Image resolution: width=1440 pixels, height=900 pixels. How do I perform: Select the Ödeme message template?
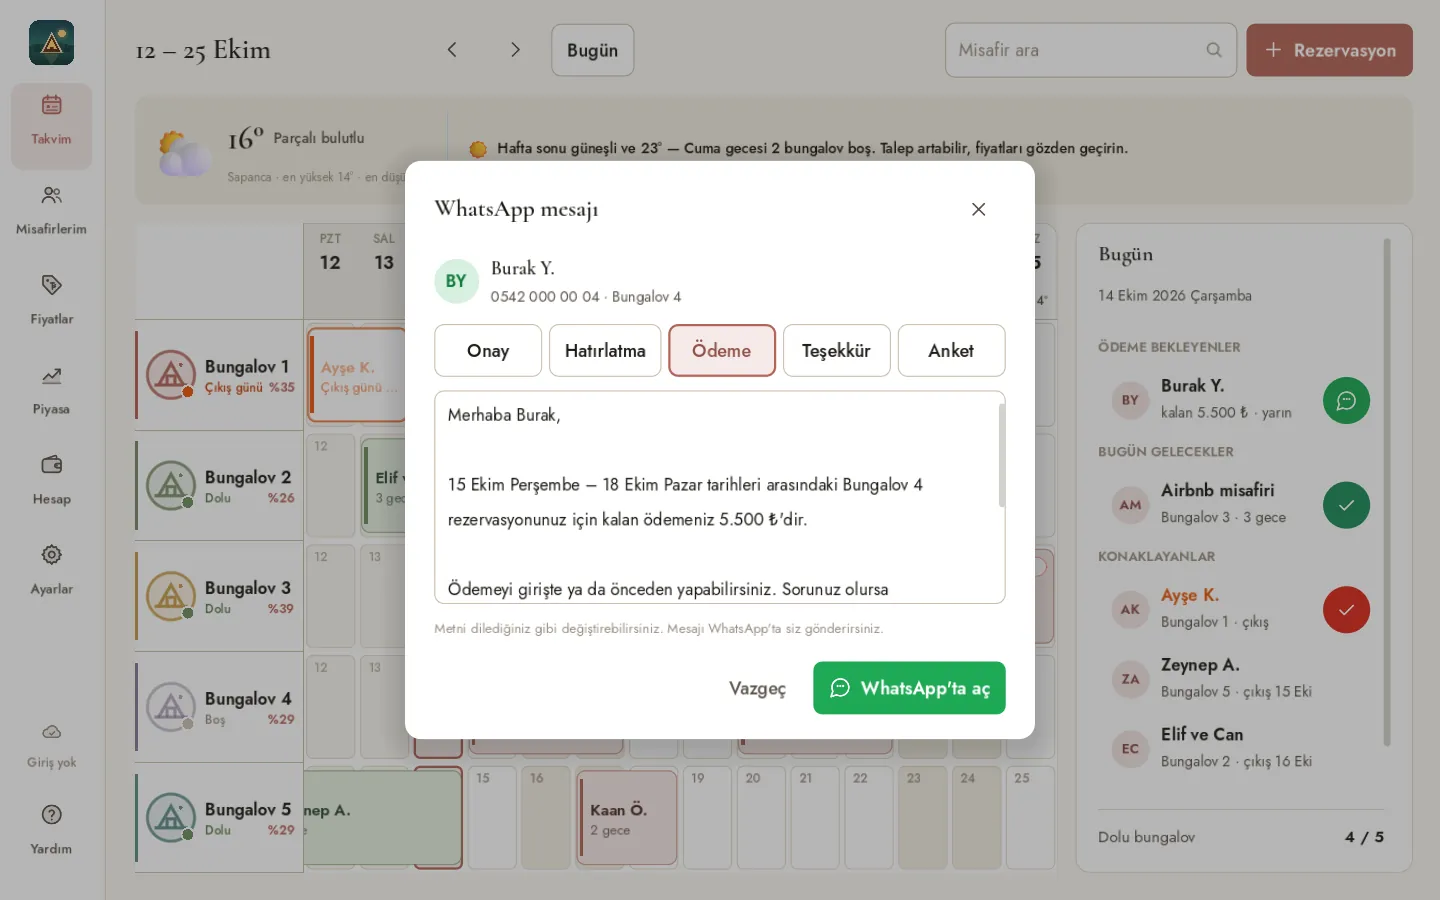coord(722,351)
